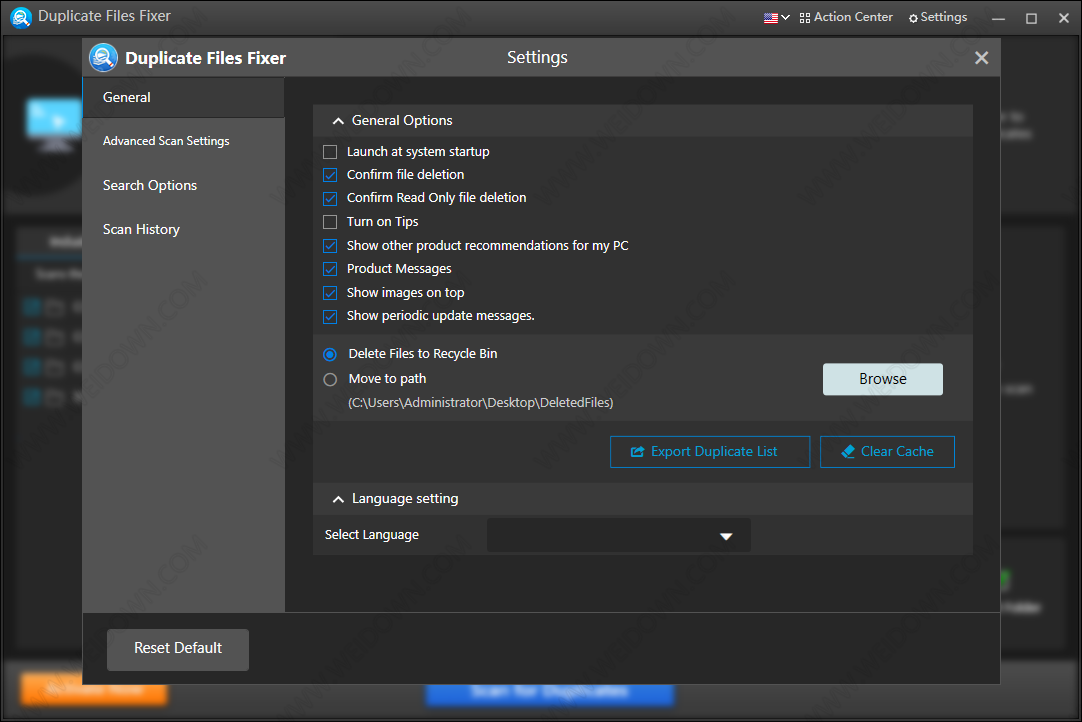
Task: Toggle the Product Messages checkbox
Action: [x=330, y=269]
